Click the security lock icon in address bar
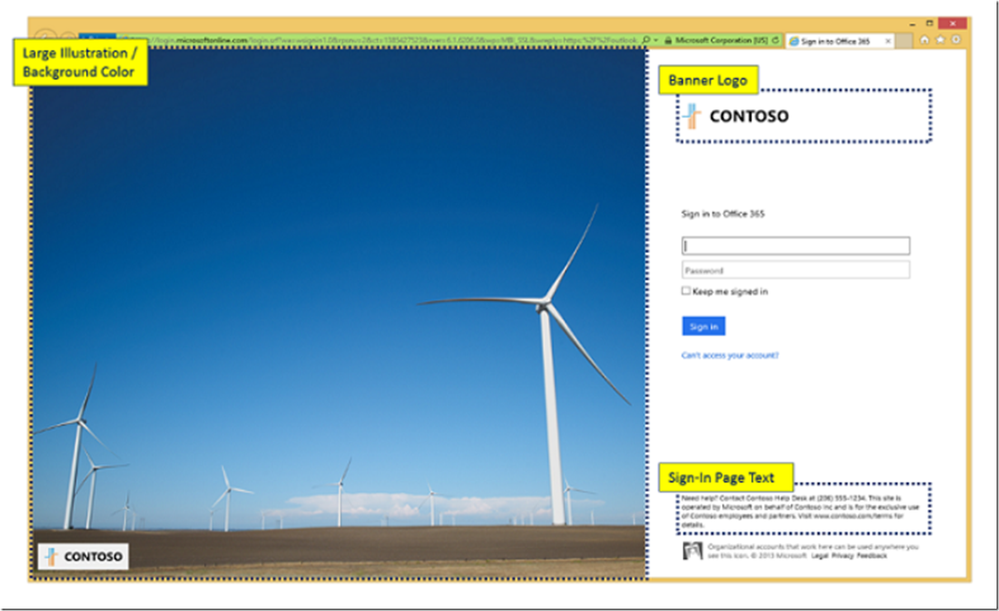The image size is (999, 611). click(668, 40)
